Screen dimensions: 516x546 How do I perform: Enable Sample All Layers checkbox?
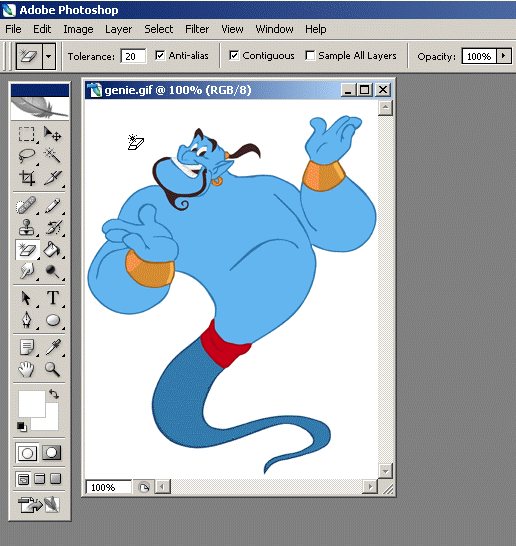pyautogui.click(x=310, y=55)
